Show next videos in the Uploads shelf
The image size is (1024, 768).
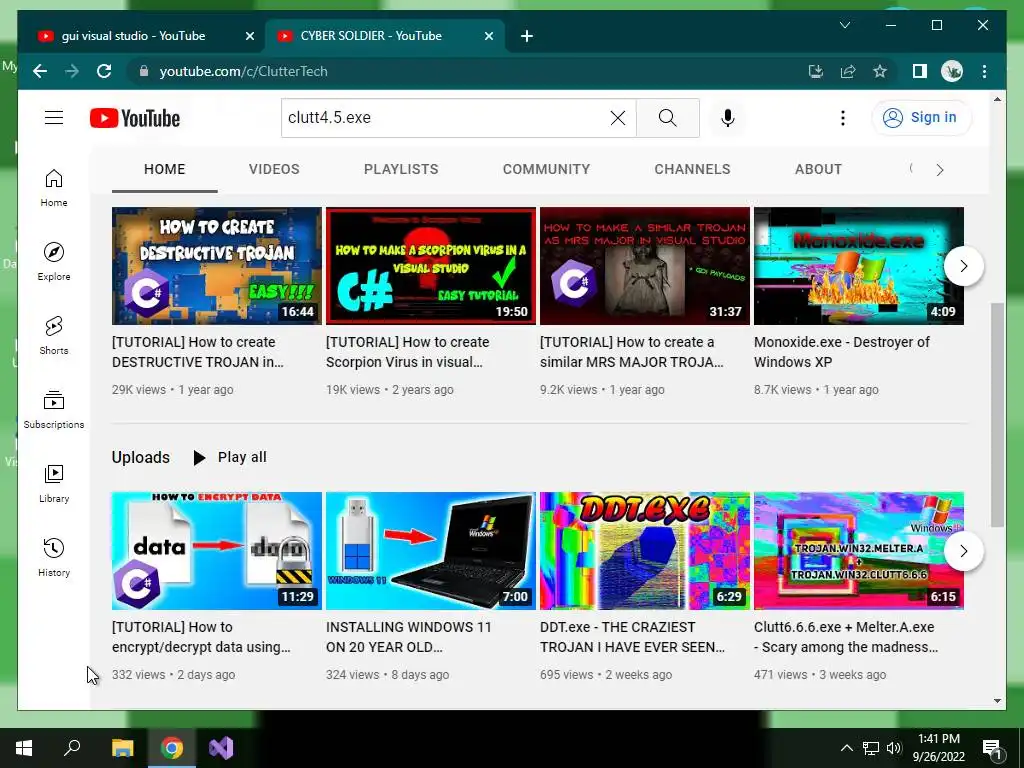(963, 551)
